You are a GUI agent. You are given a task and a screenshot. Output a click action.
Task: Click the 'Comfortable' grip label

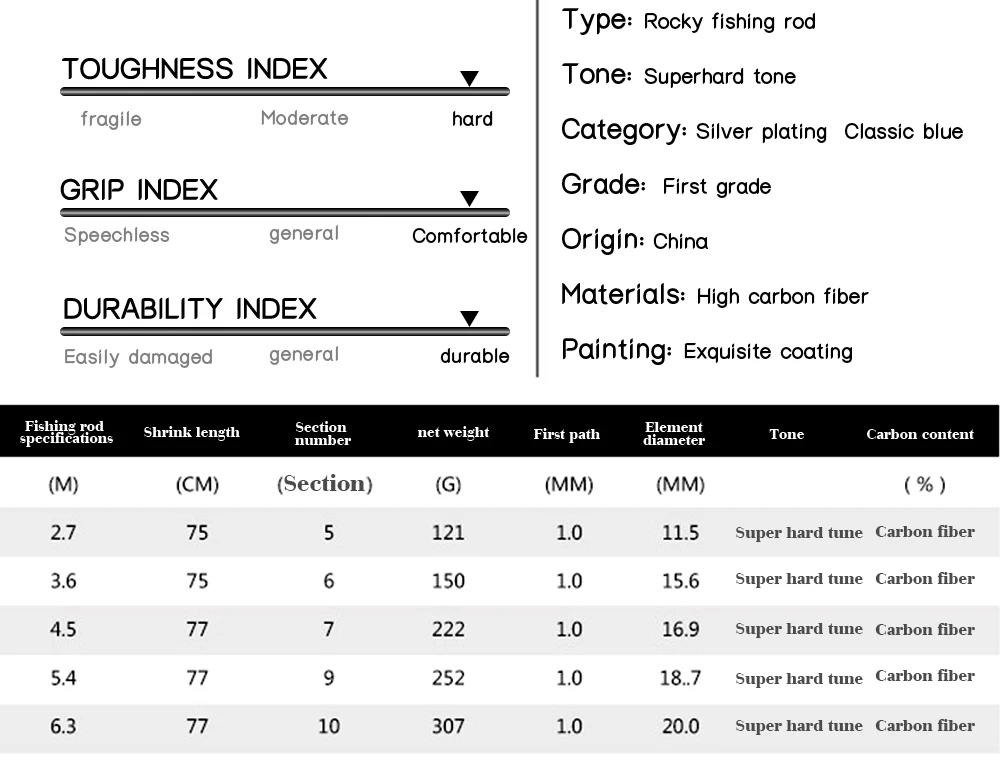(x=469, y=237)
